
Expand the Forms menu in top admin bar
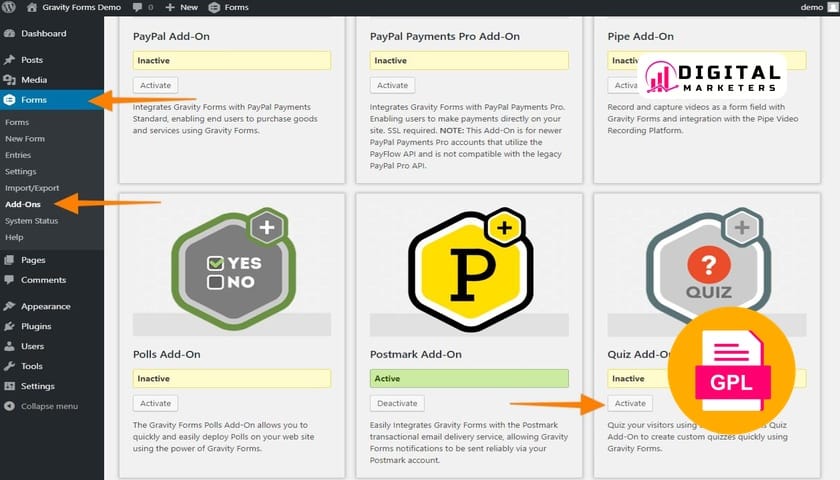[x=229, y=7]
